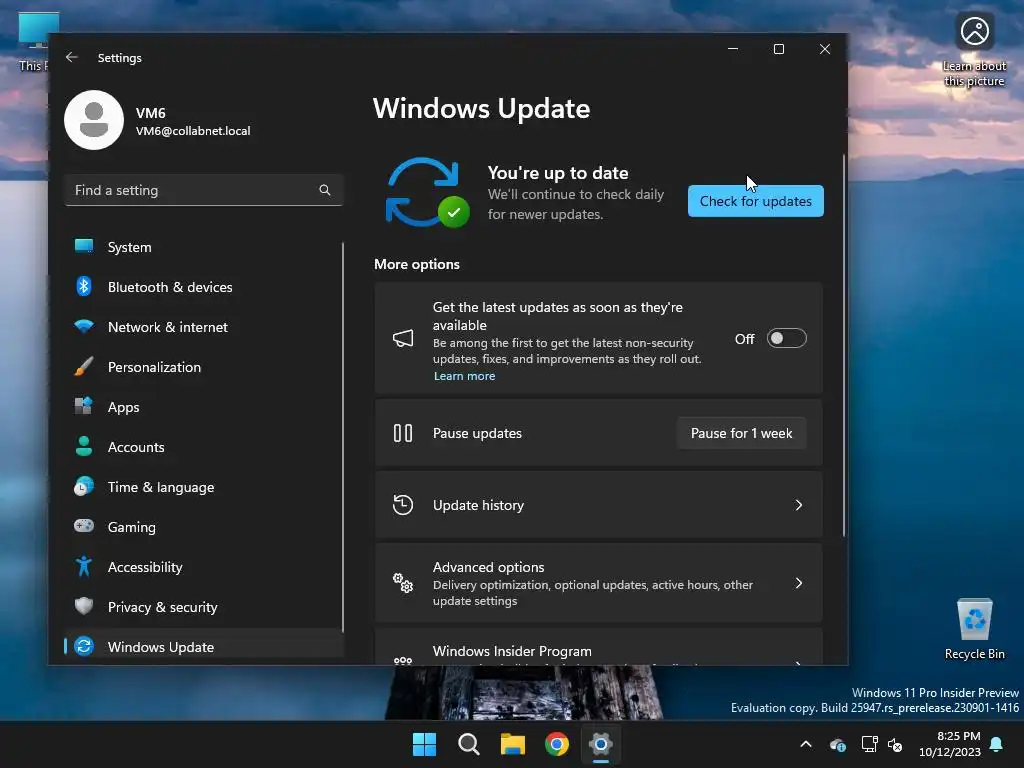Click the Windows Update sync icon in sidebar
The width and height of the screenshot is (1024, 768).
point(84,646)
